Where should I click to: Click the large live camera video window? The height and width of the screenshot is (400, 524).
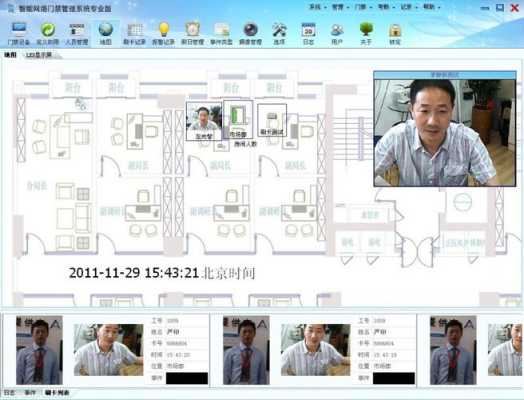coord(445,133)
